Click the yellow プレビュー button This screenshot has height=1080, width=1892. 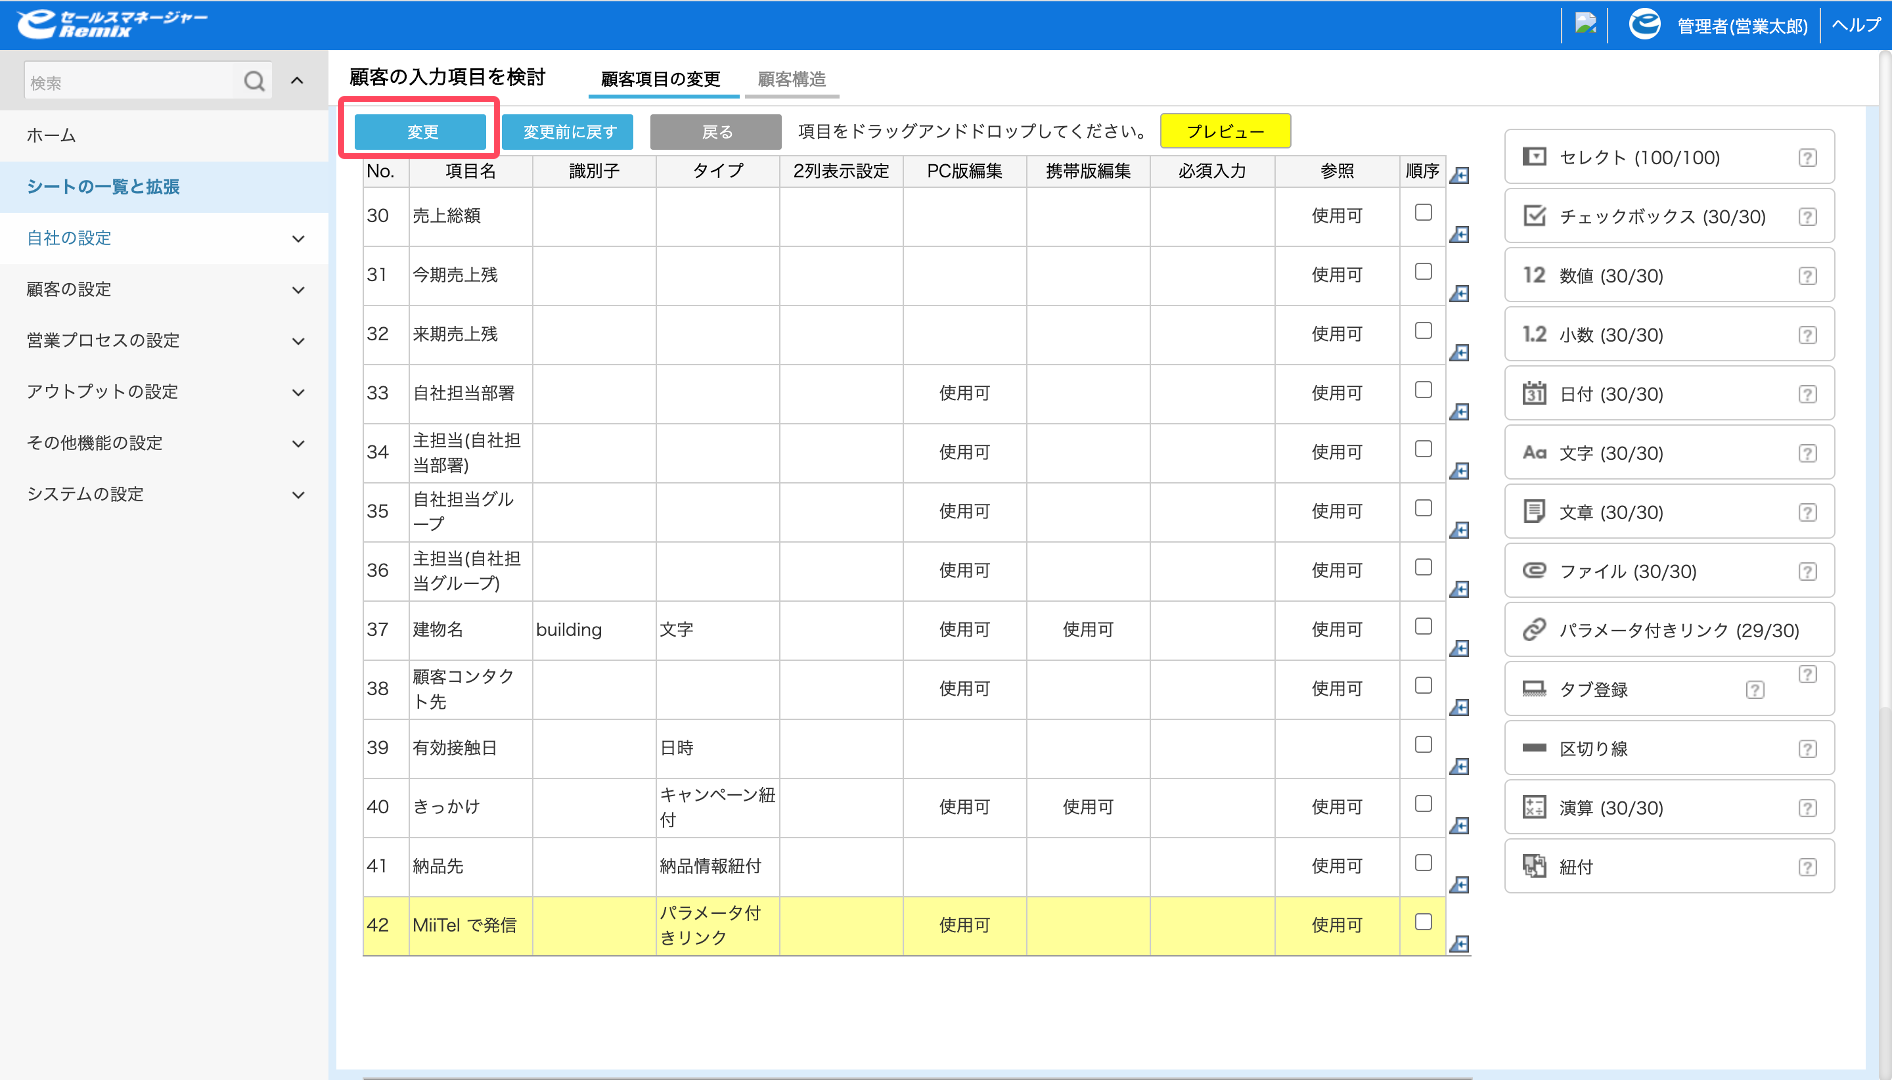tap(1225, 131)
